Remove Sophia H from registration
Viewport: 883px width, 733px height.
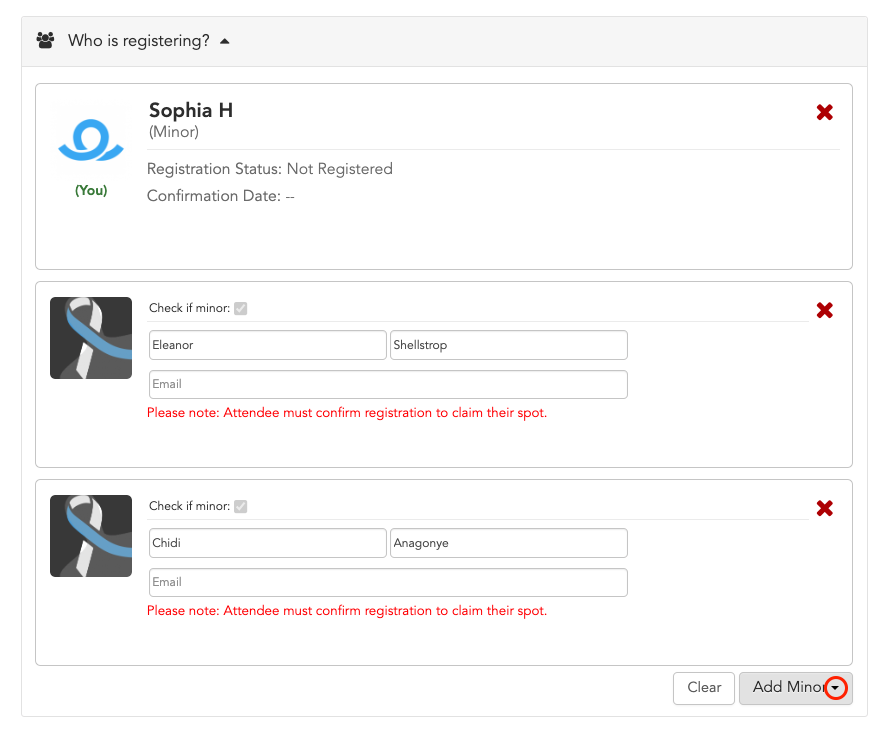824,113
